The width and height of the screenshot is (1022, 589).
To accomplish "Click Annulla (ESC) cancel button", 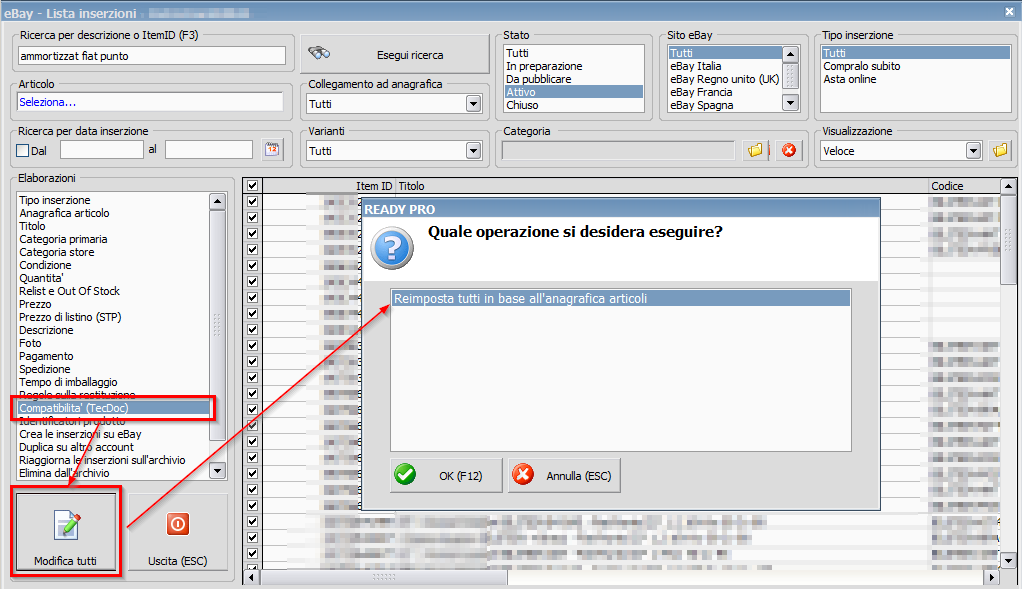I will pyautogui.click(x=564, y=475).
